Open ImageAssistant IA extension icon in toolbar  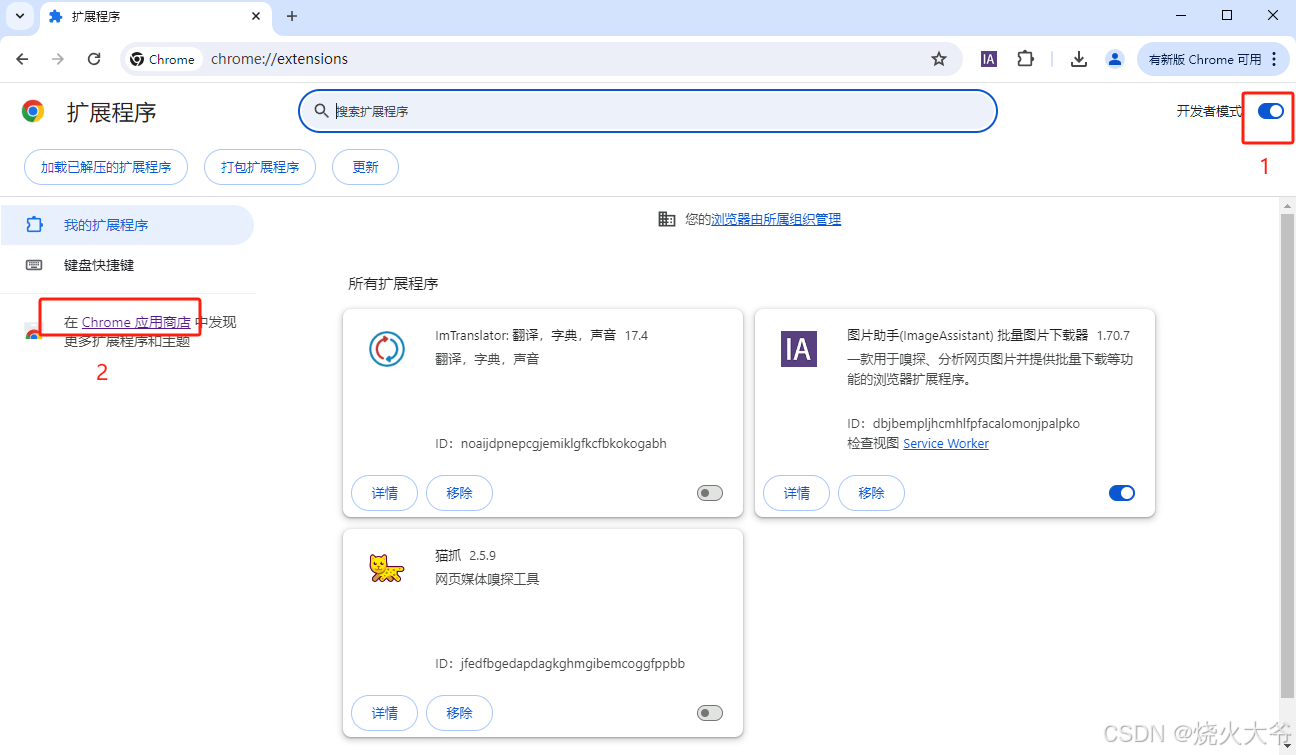point(988,59)
